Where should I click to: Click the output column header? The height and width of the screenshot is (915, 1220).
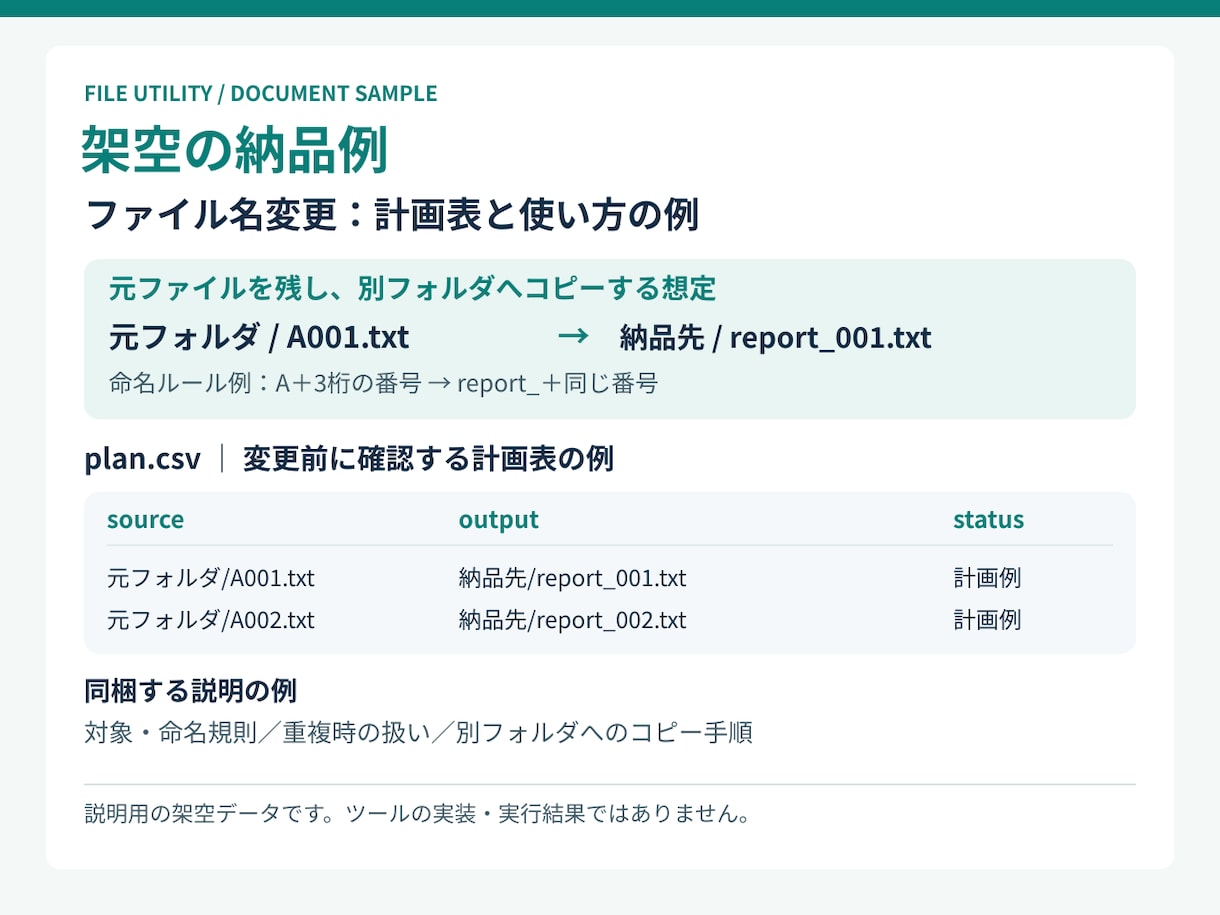tap(499, 520)
